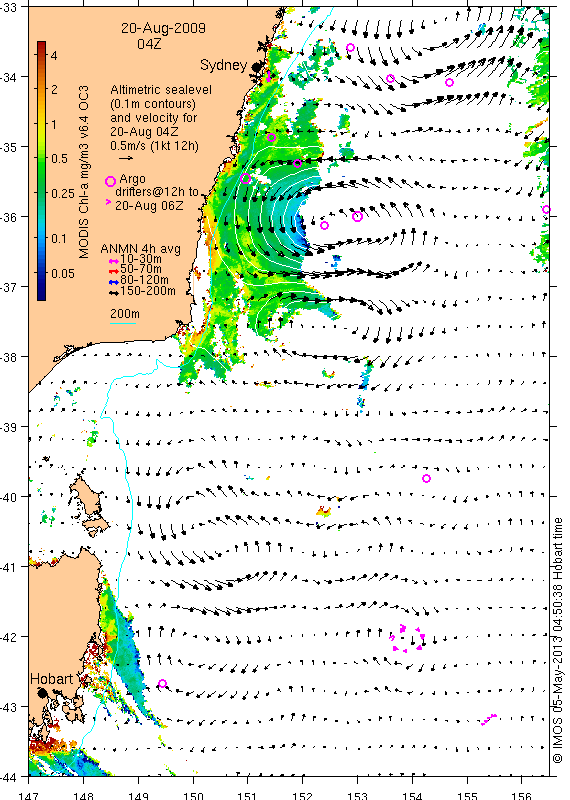The width and height of the screenshot is (570, 800).
Task: Click the colorbar's green middle at 0.5
Action: pyautogui.click(x=42, y=159)
